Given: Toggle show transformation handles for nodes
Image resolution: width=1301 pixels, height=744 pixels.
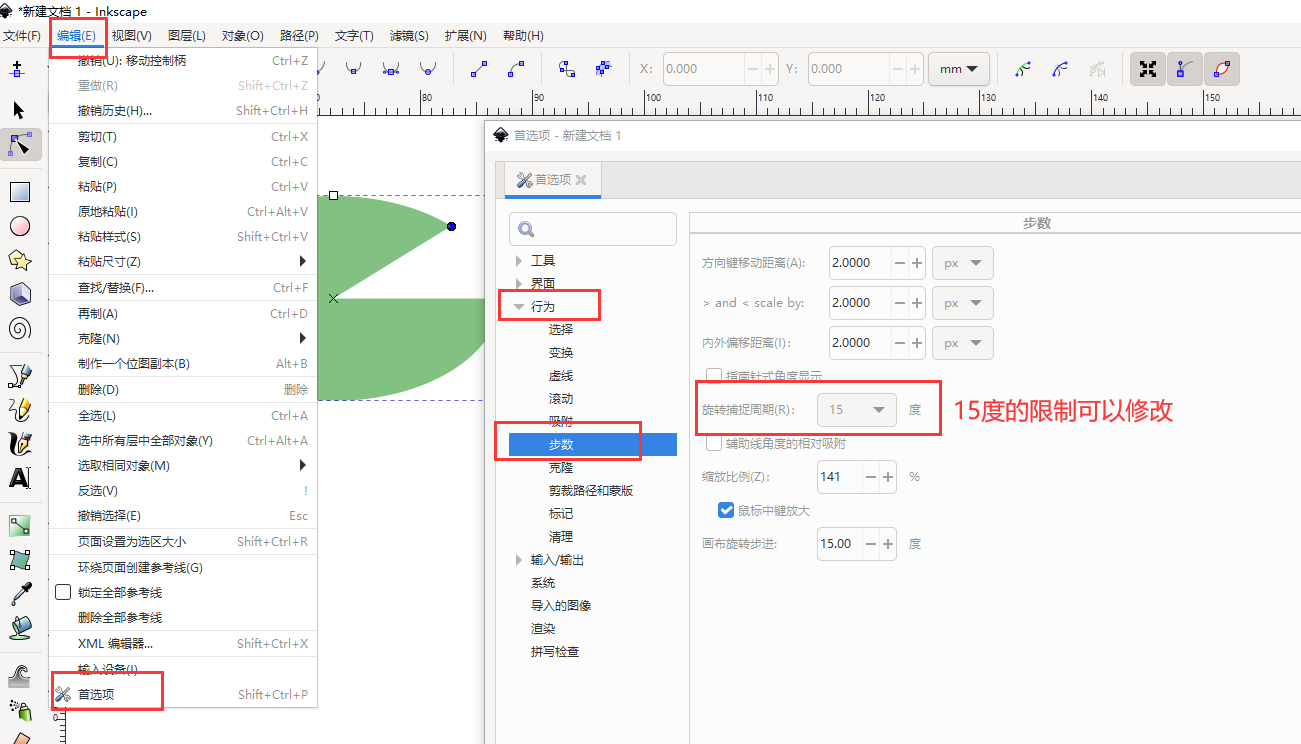Looking at the screenshot, I should pyautogui.click(x=1148, y=69).
